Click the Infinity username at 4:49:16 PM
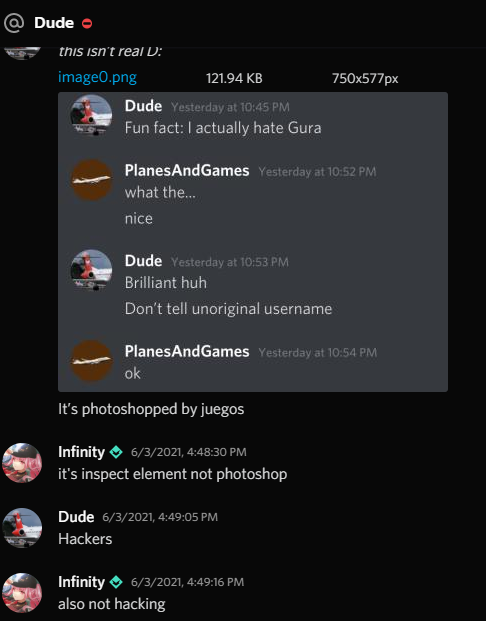Image resolution: width=486 pixels, height=621 pixels. [81, 582]
